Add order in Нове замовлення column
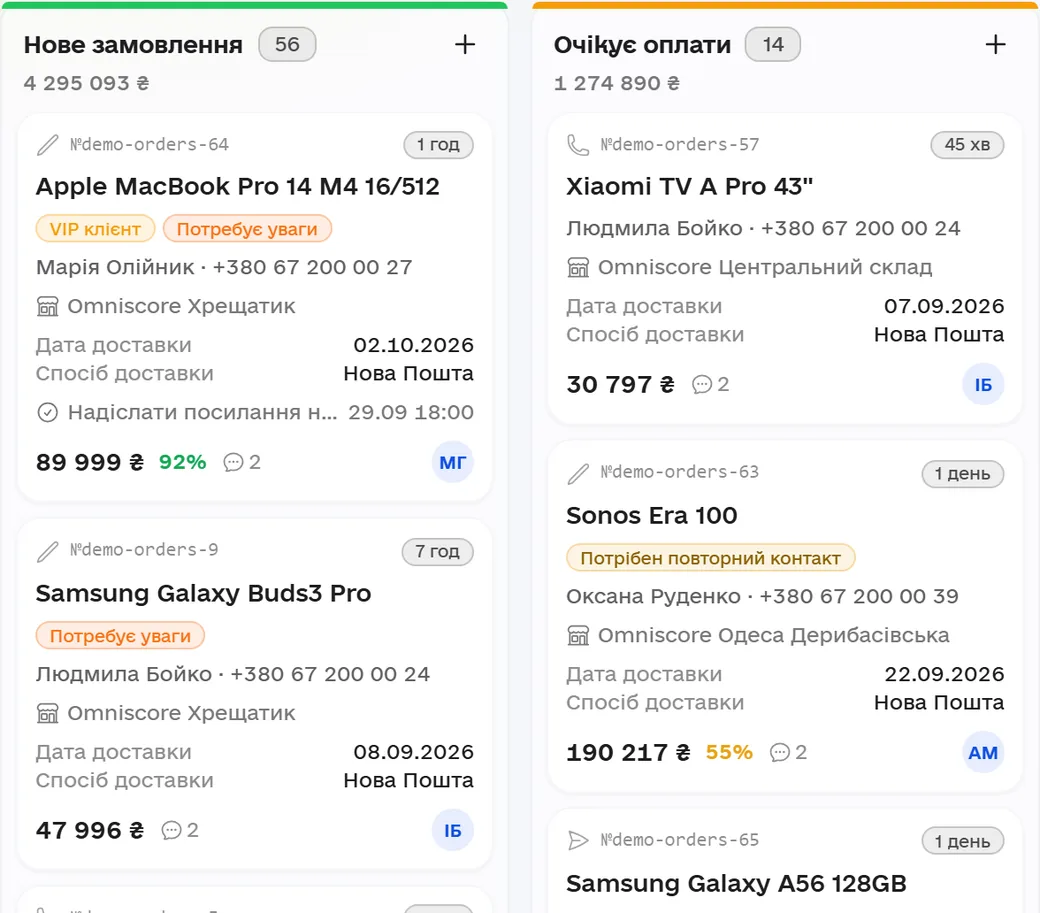 [x=465, y=44]
